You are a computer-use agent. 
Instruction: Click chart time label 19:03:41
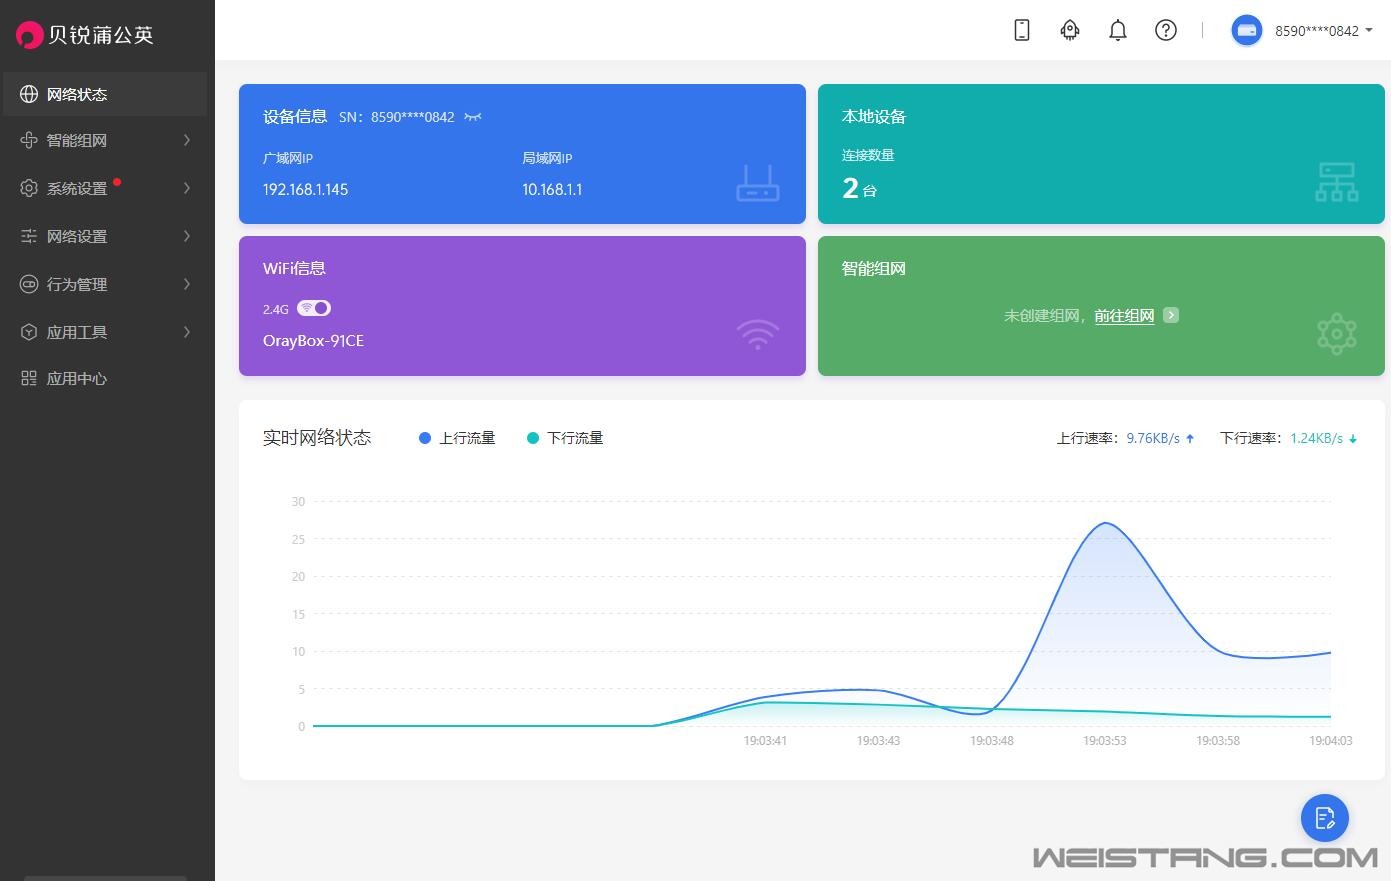point(765,741)
